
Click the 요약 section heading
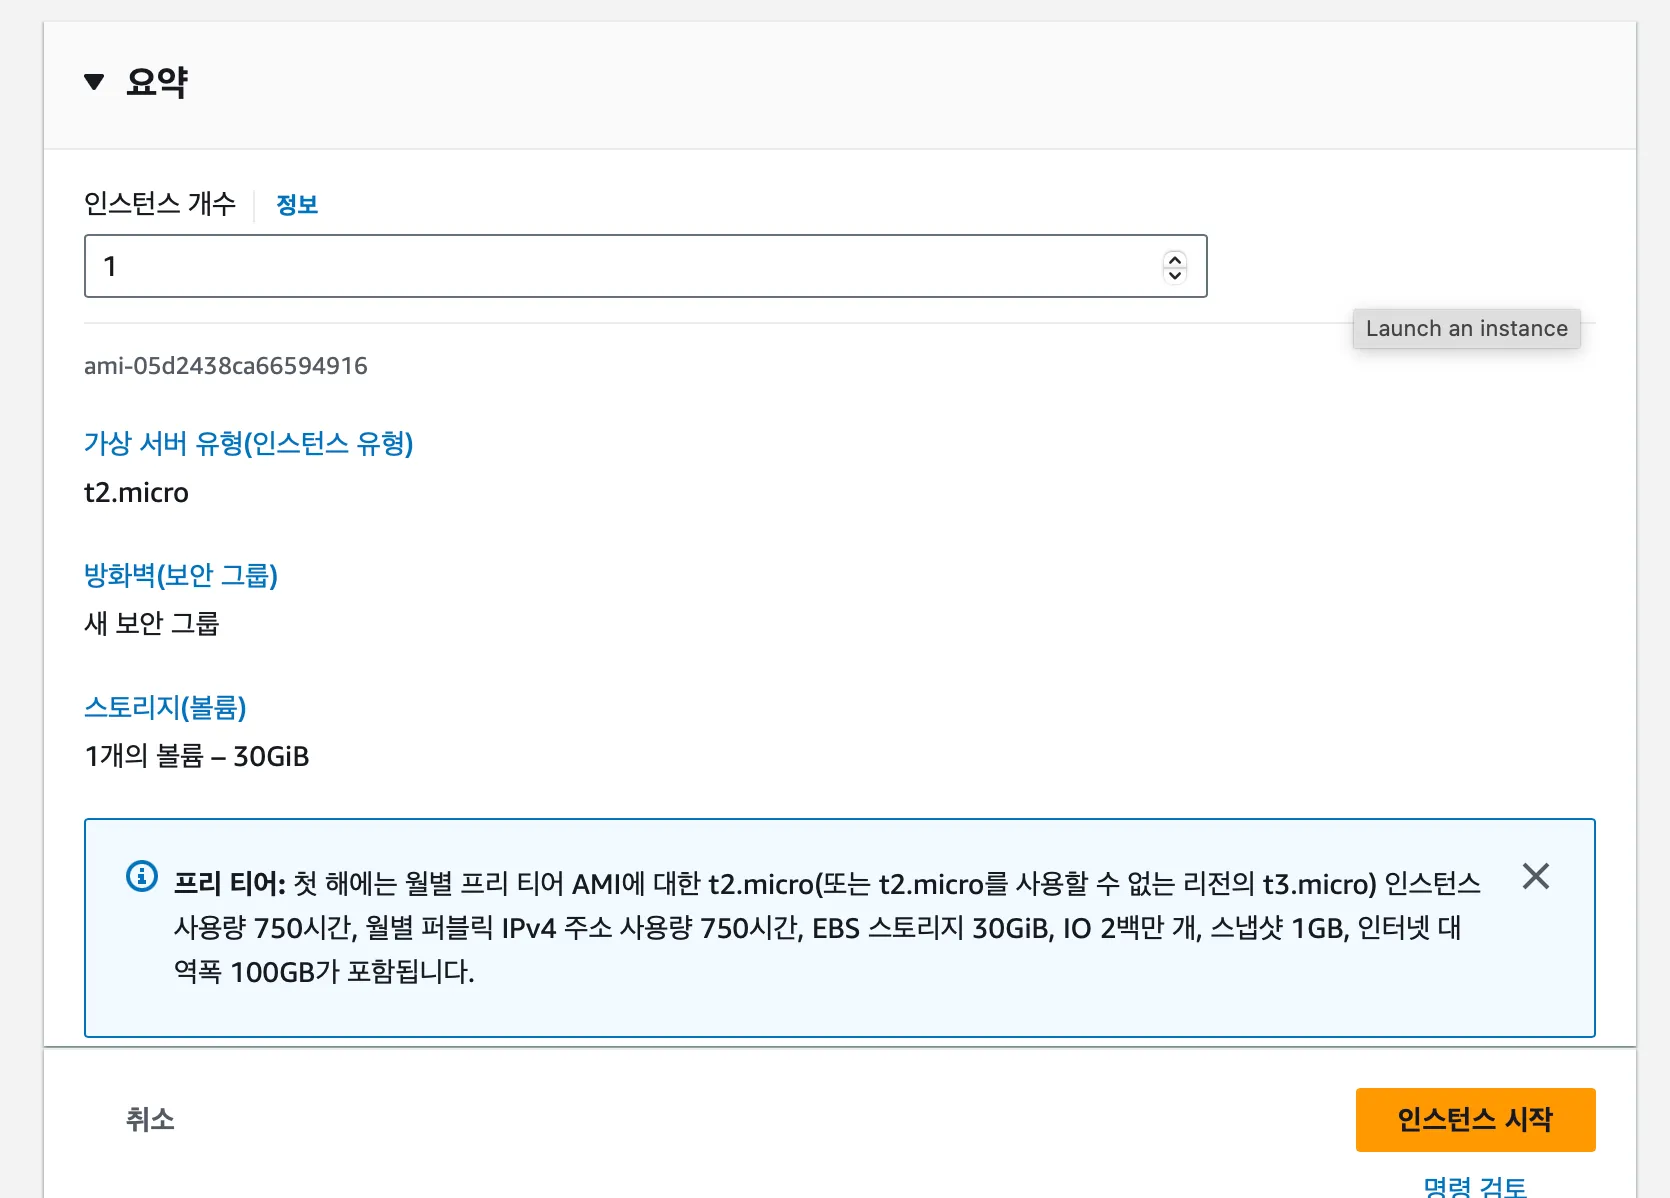pyautogui.click(x=157, y=82)
